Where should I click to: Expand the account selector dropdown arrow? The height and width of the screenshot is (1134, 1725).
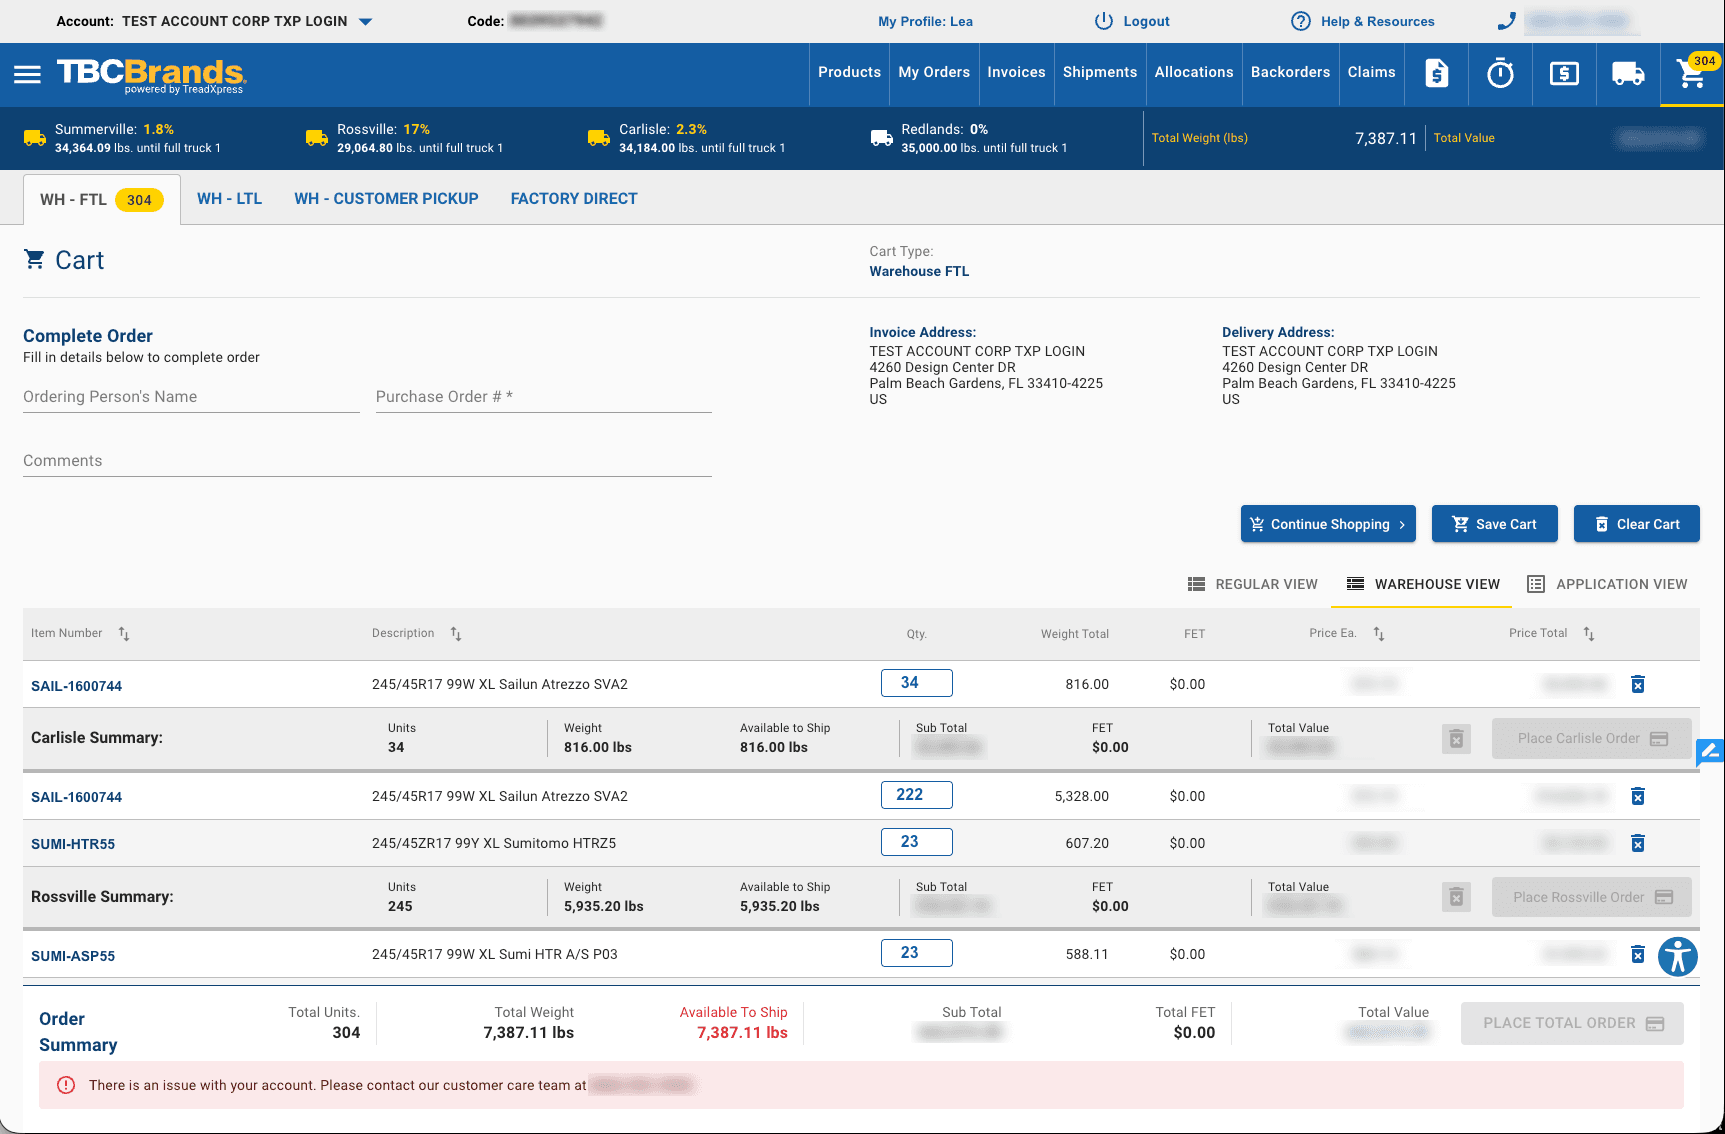click(366, 21)
